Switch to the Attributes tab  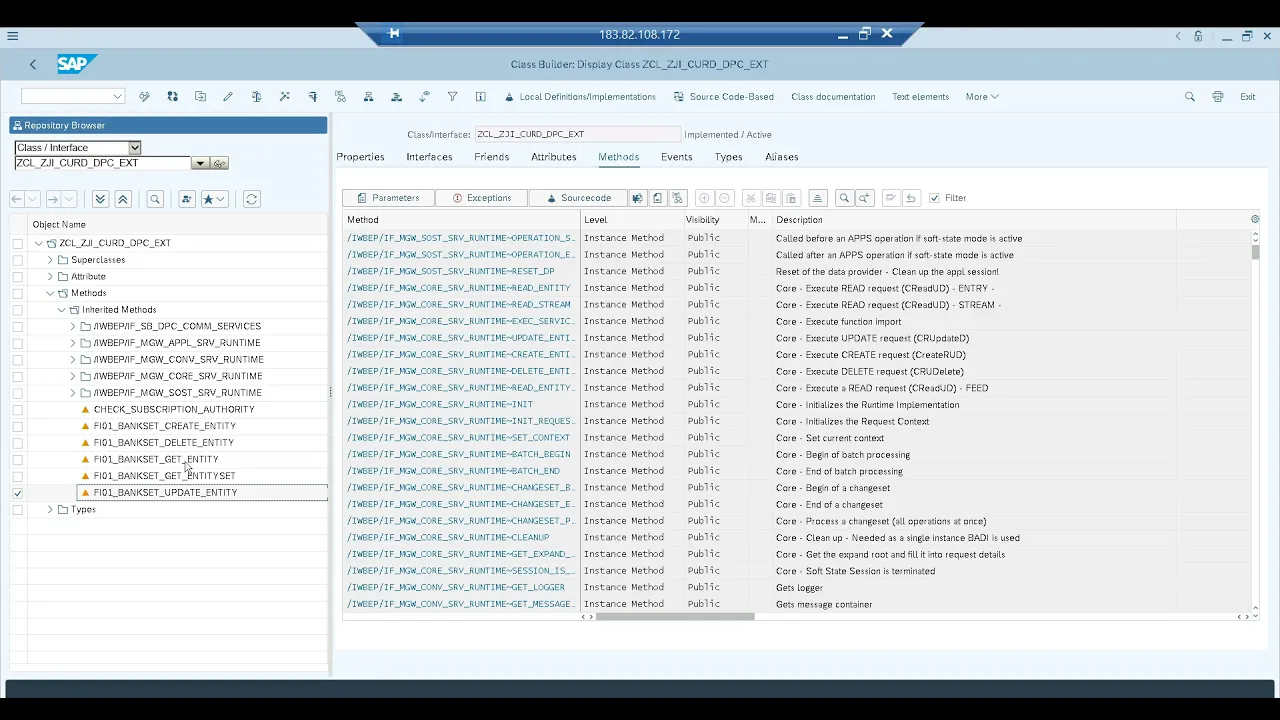(553, 157)
